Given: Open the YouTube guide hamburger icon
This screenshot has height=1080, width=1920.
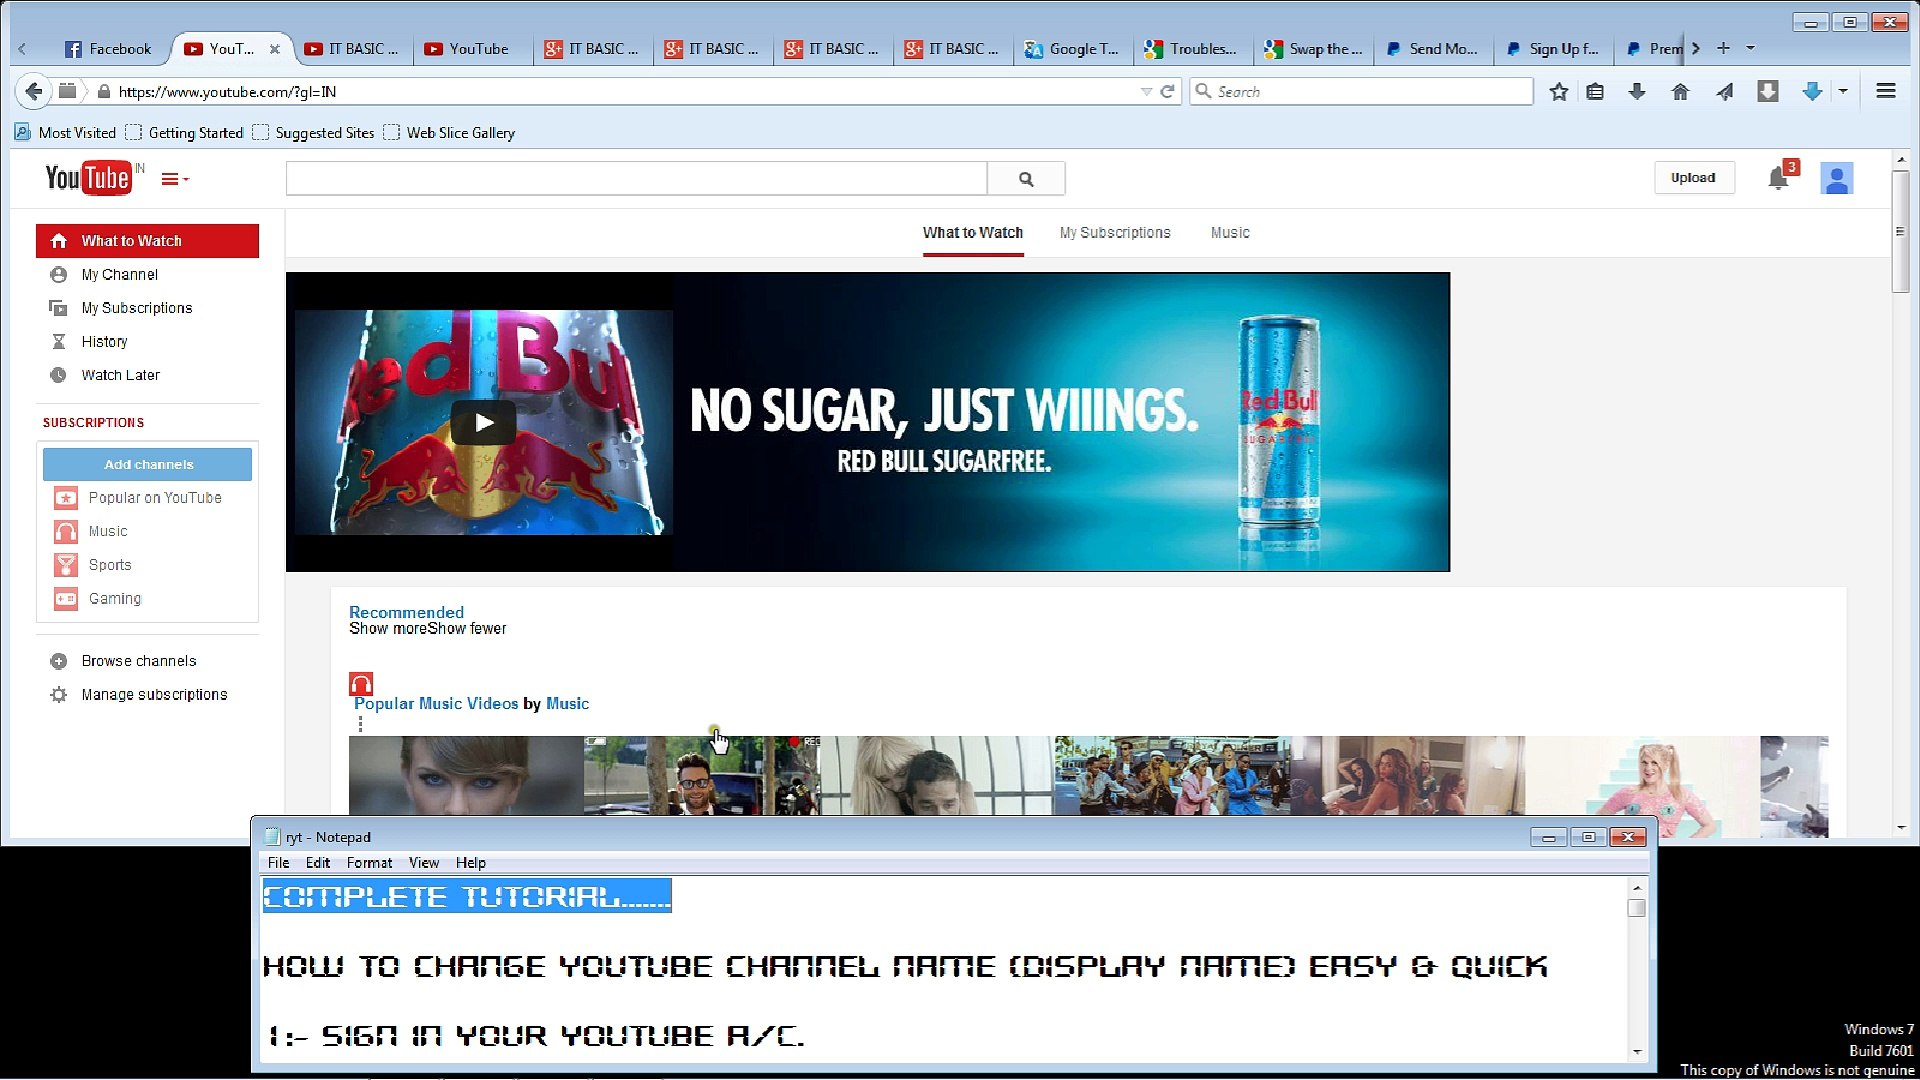Looking at the screenshot, I should point(171,178).
